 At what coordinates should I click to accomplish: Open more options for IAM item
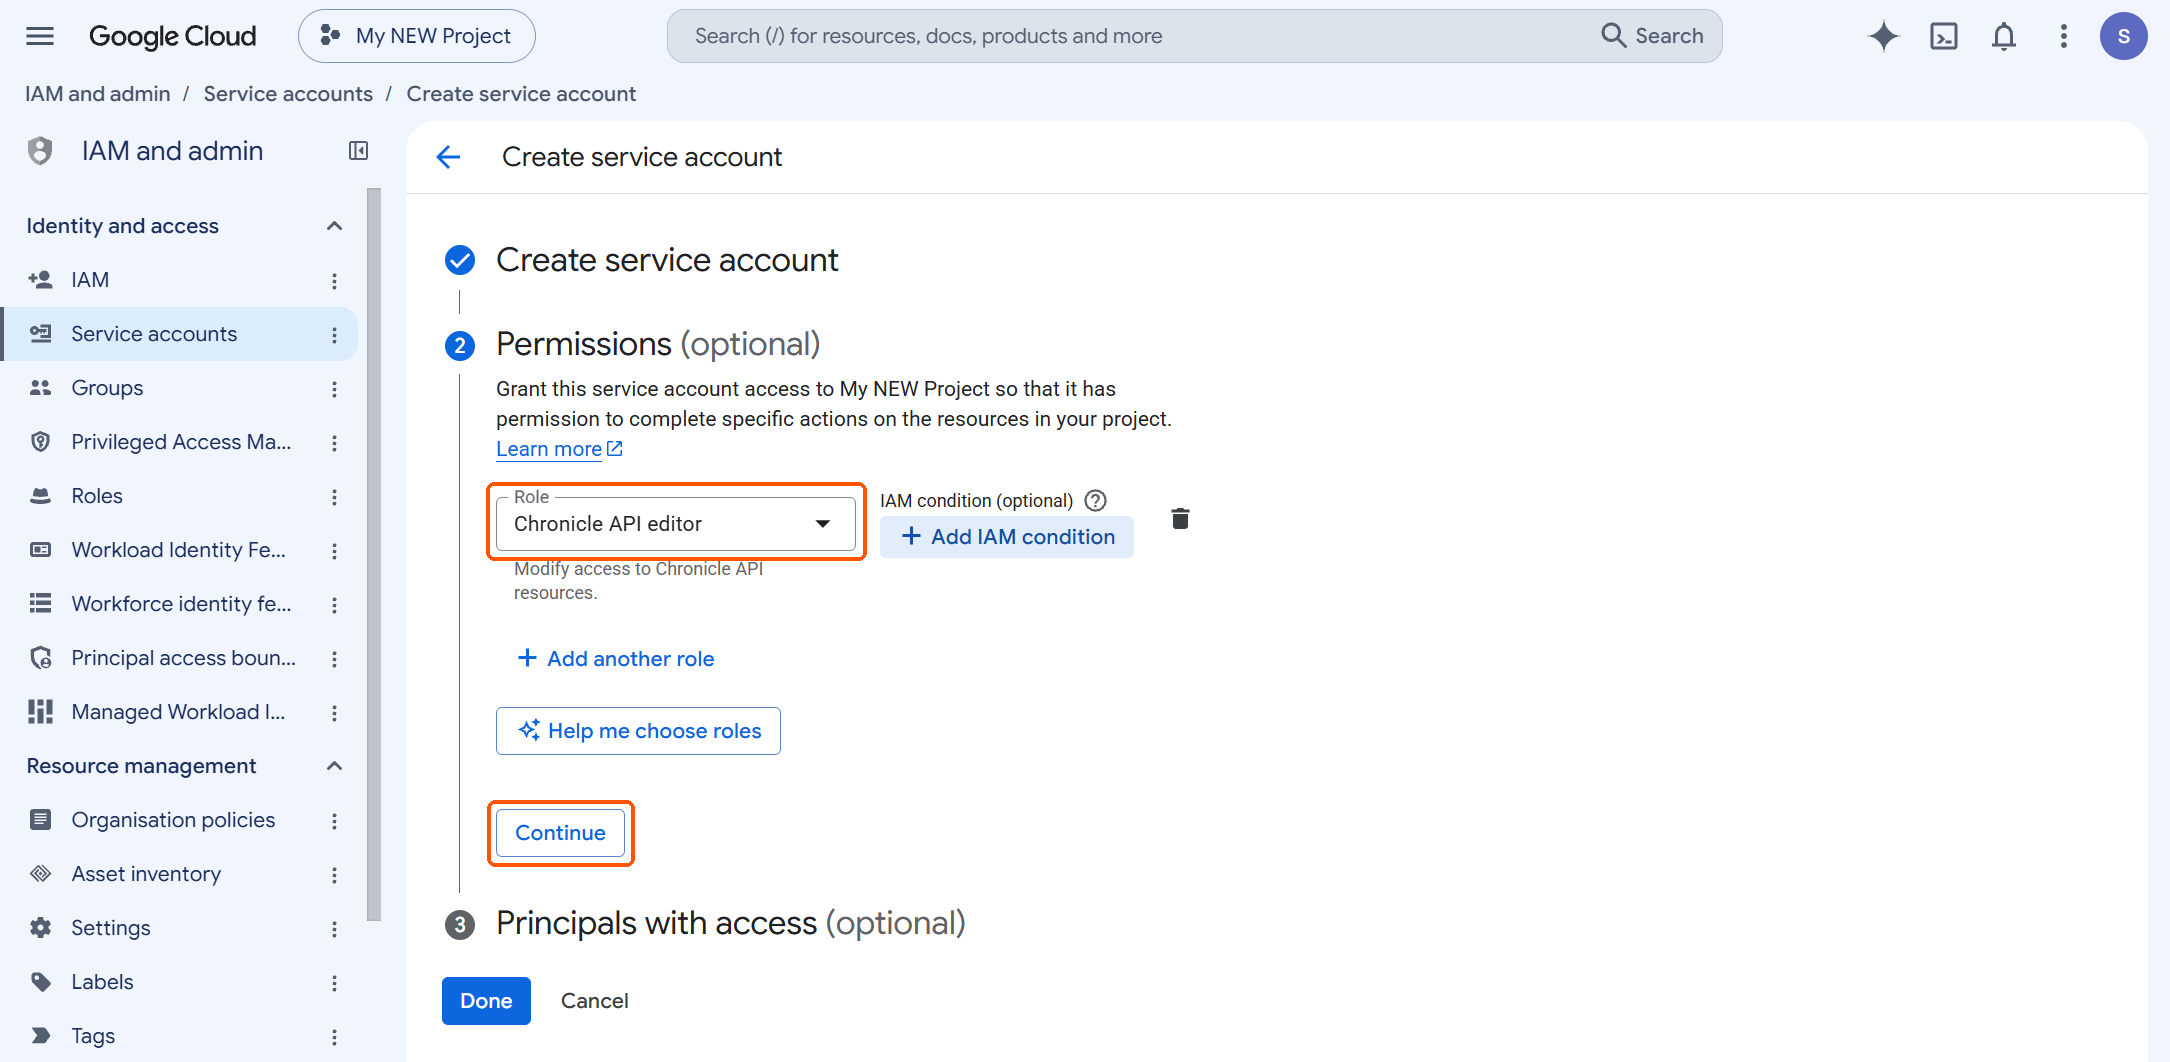click(x=334, y=281)
